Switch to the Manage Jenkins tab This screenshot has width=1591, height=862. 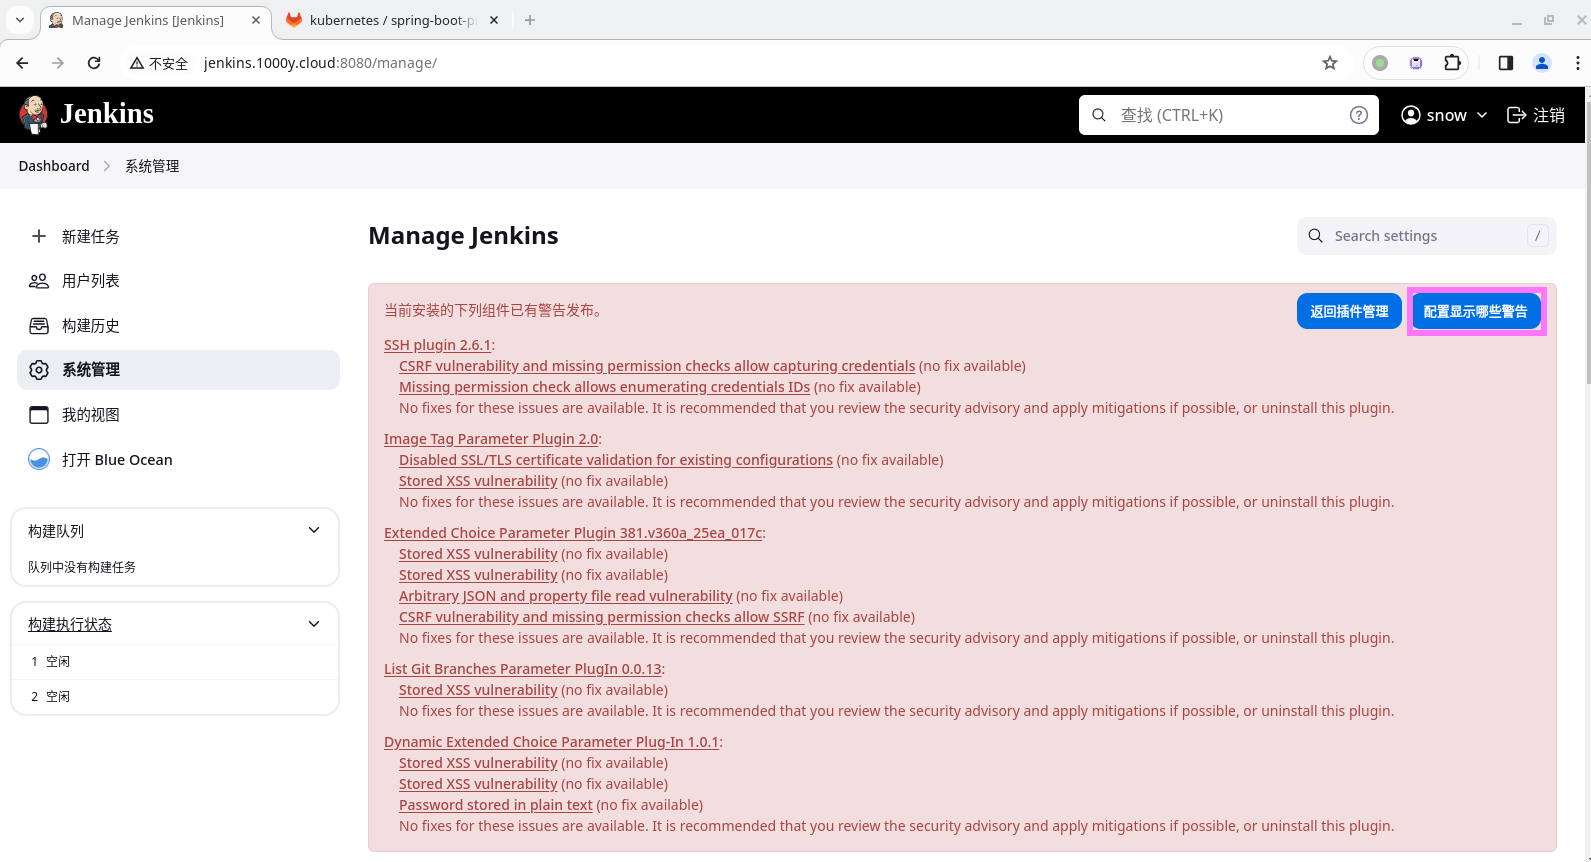click(x=149, y=20)
